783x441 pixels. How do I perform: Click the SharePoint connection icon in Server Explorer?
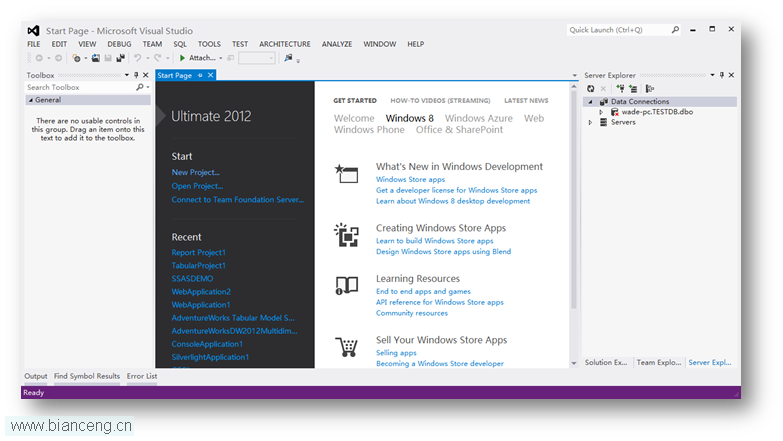click(650, 88)
